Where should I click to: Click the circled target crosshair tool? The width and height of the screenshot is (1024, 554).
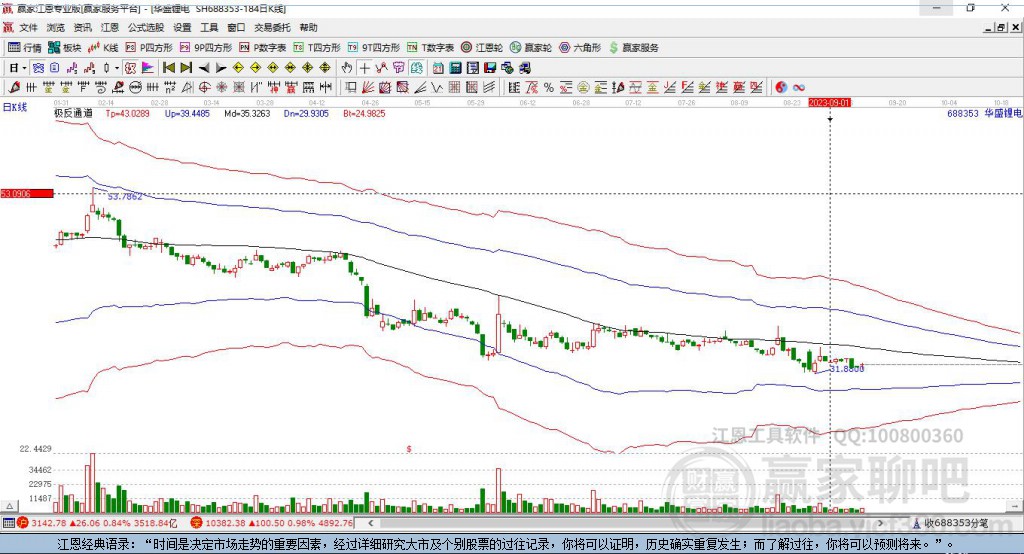point(204,87)
